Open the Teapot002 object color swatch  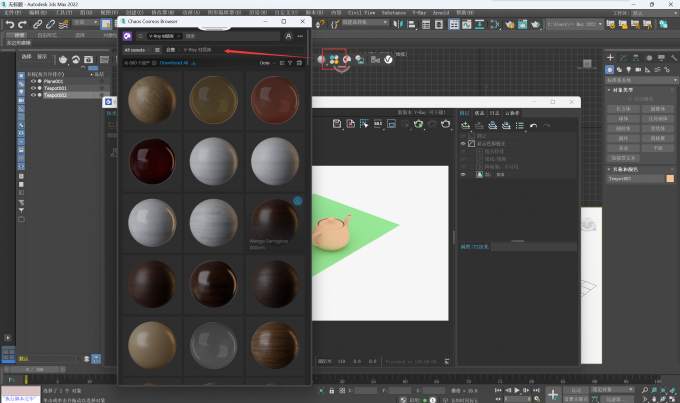pos(670,179)
